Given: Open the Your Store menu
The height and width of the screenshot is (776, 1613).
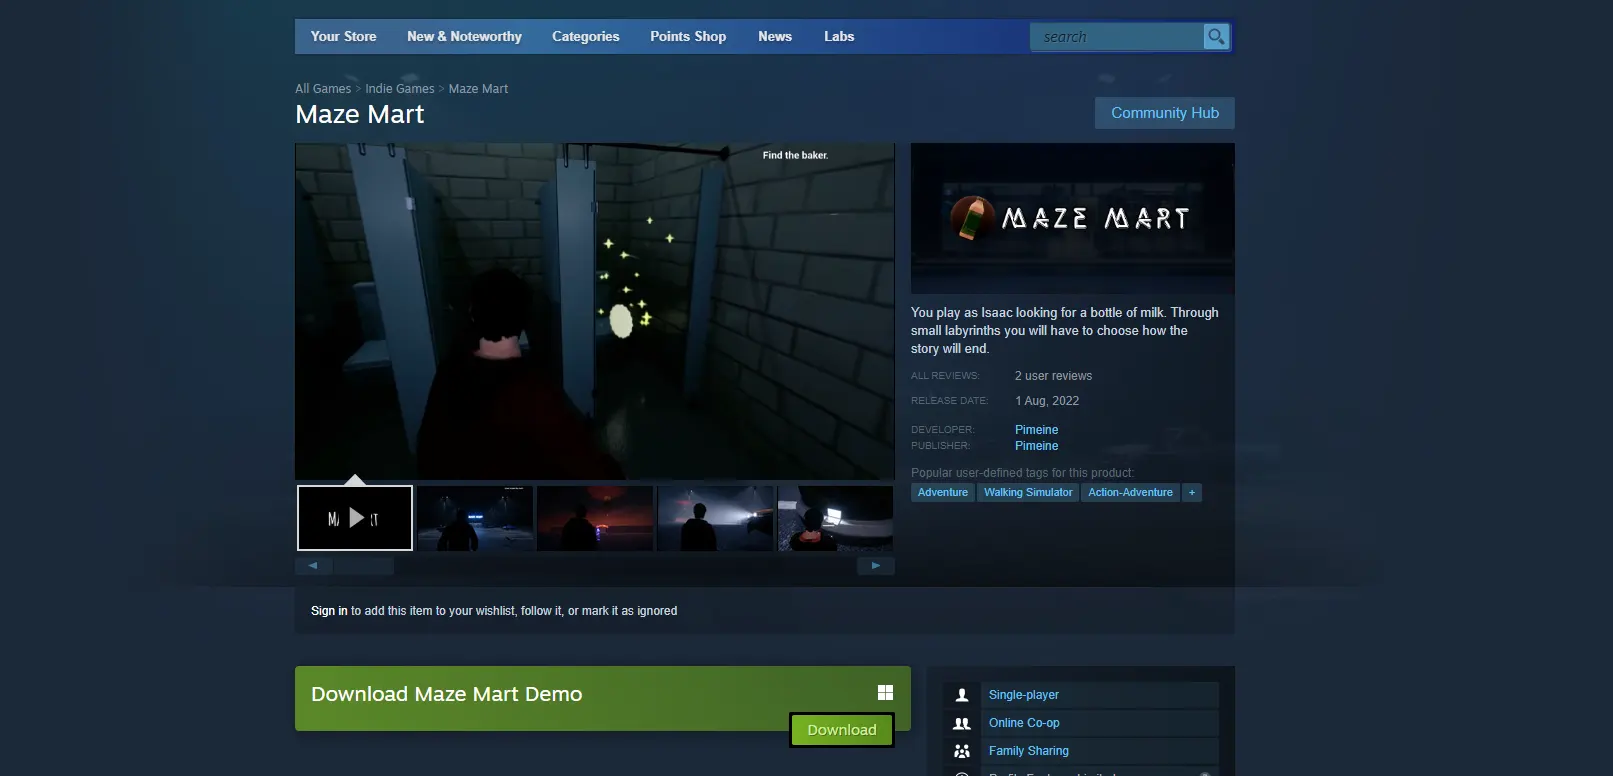Looking at the screenshot, I should click(x=343, y=36).
